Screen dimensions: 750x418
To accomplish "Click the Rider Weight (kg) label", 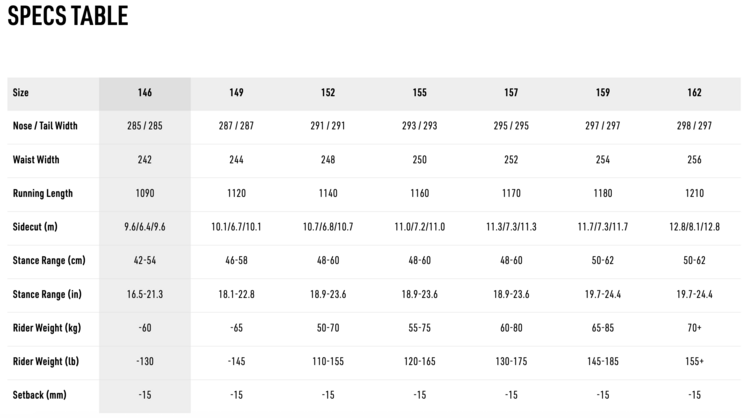I will coord(47,327).
